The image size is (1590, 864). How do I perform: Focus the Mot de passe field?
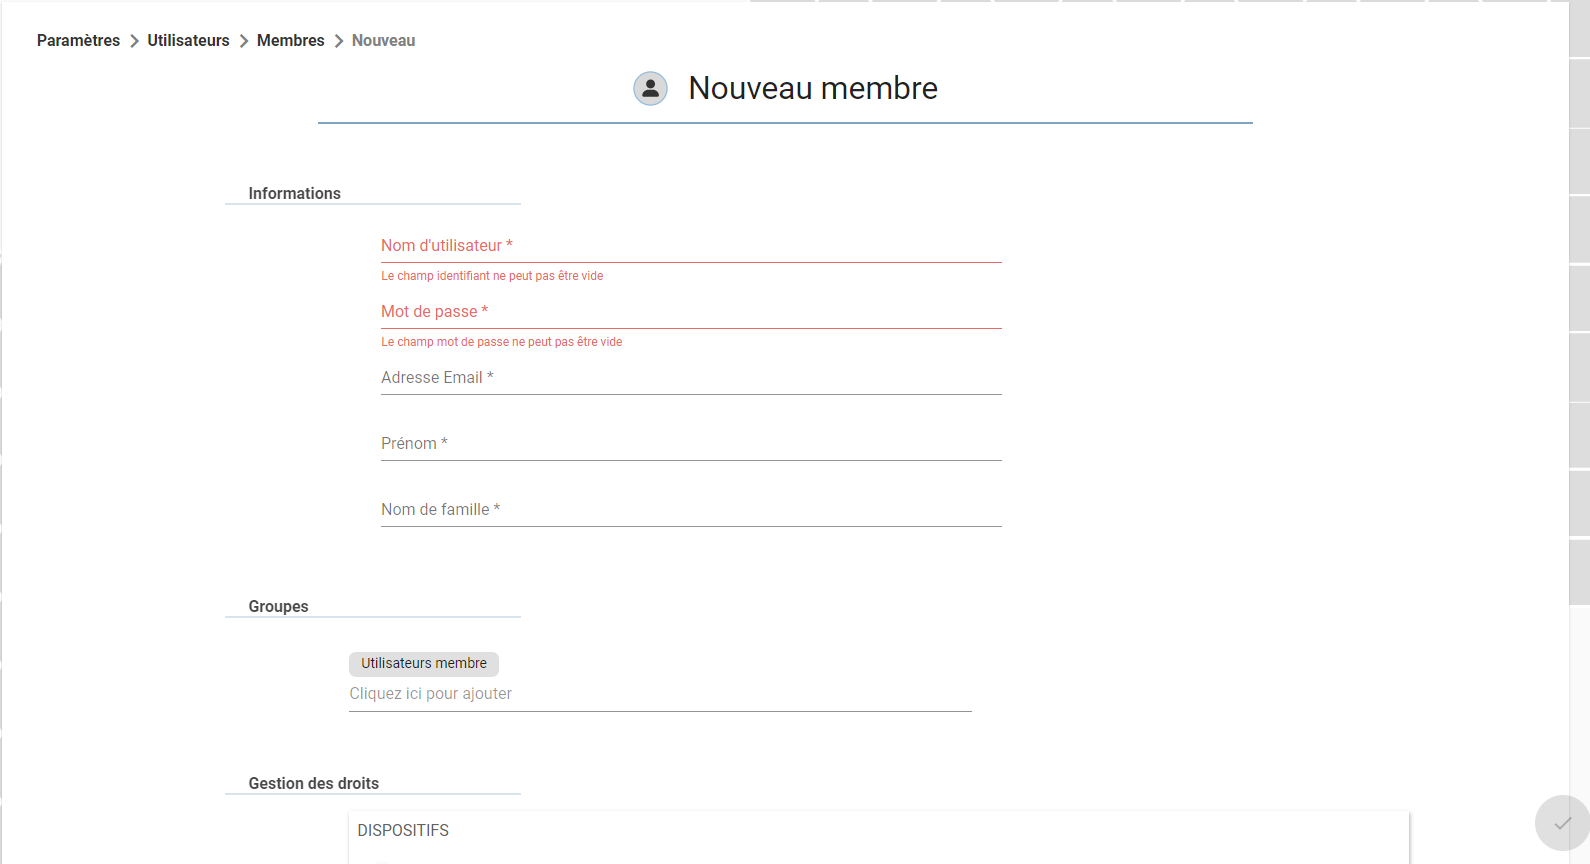click(x=691, y=312)
